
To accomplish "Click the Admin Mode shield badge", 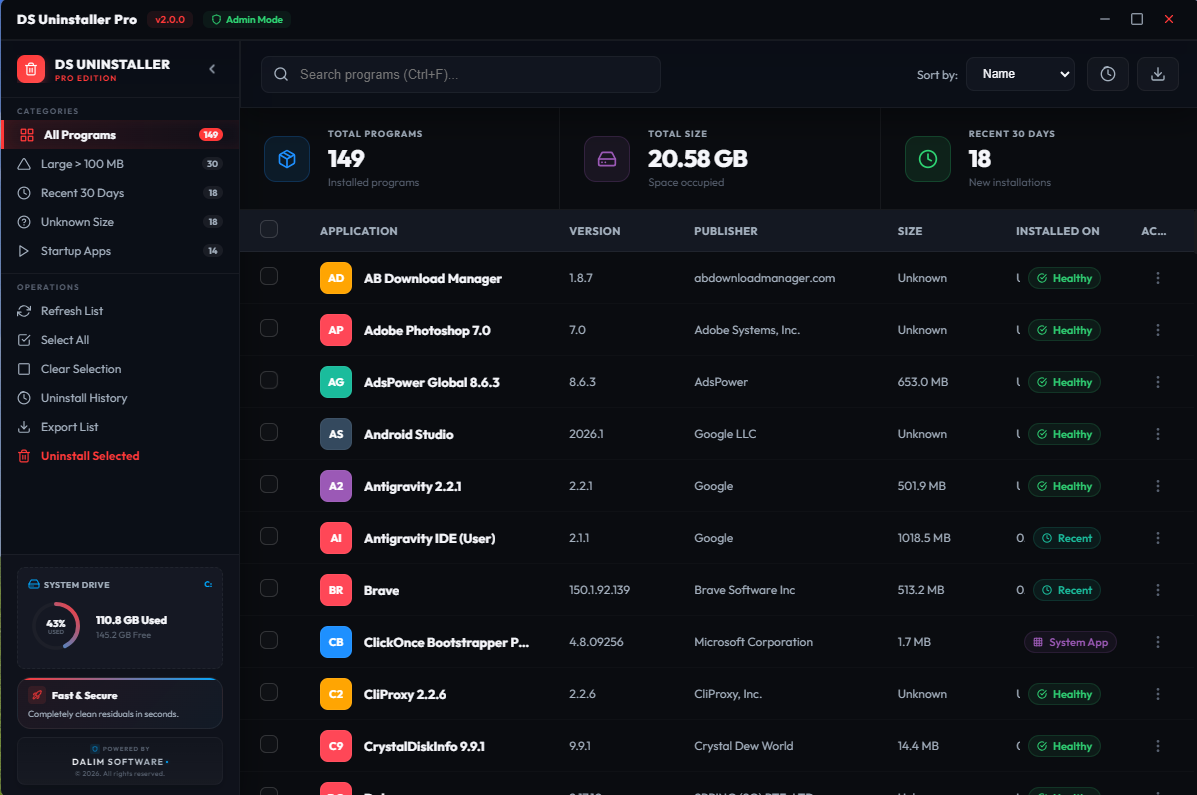I will [247, 19].
